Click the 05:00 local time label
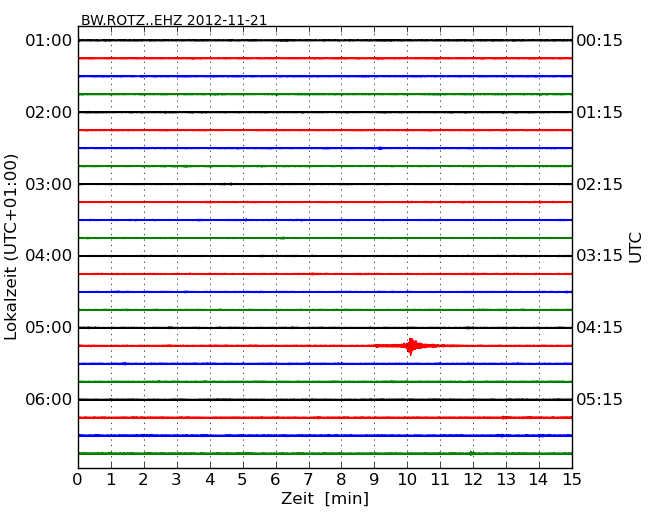The image size is (650, 520). click(x=49, y=328)
